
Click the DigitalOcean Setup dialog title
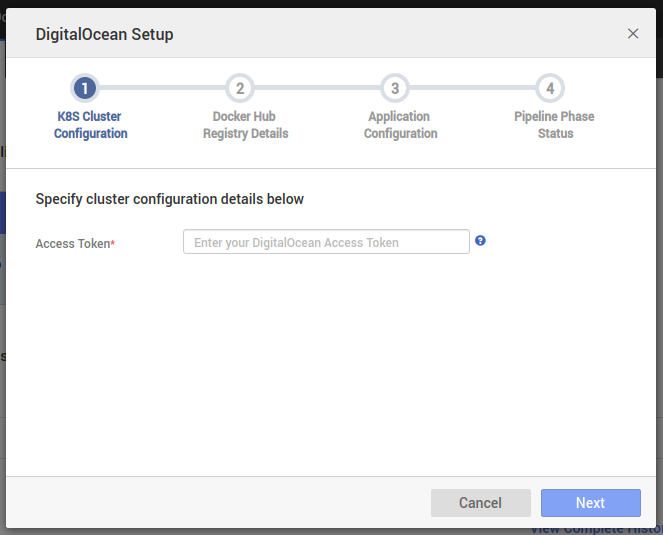click(104, 34)
